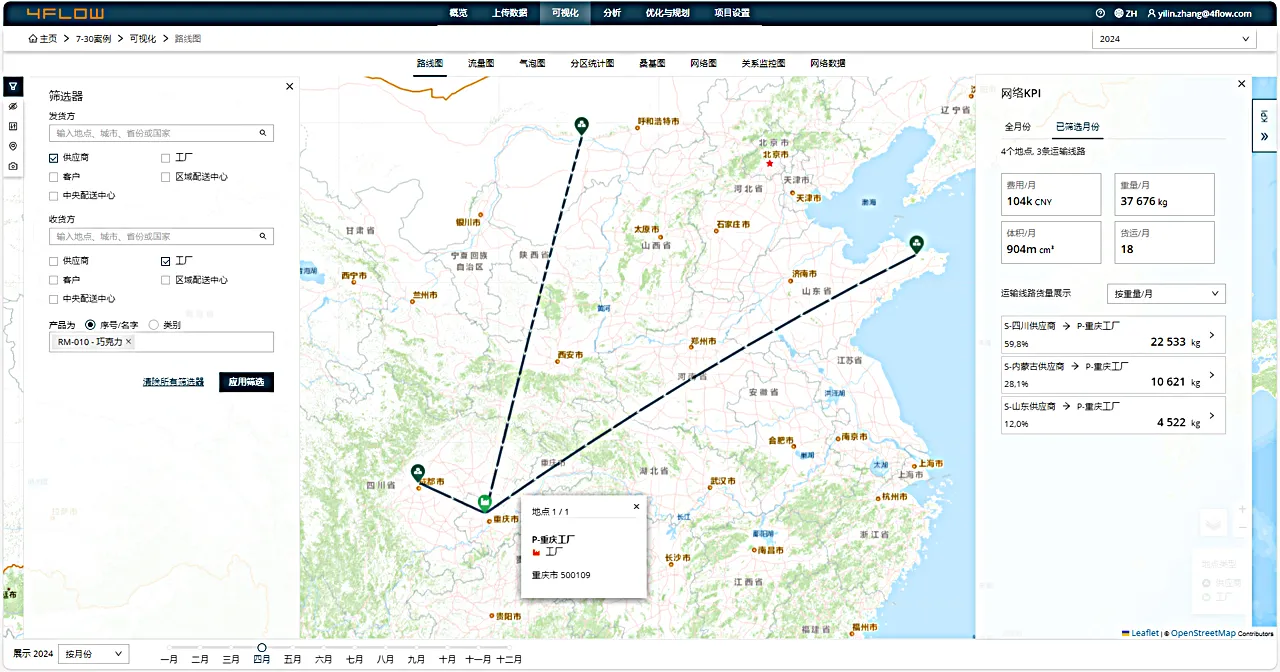Click search icon in 收货方 field
Viewport: 1280px width, 672px height.
[x=263, y=237]
